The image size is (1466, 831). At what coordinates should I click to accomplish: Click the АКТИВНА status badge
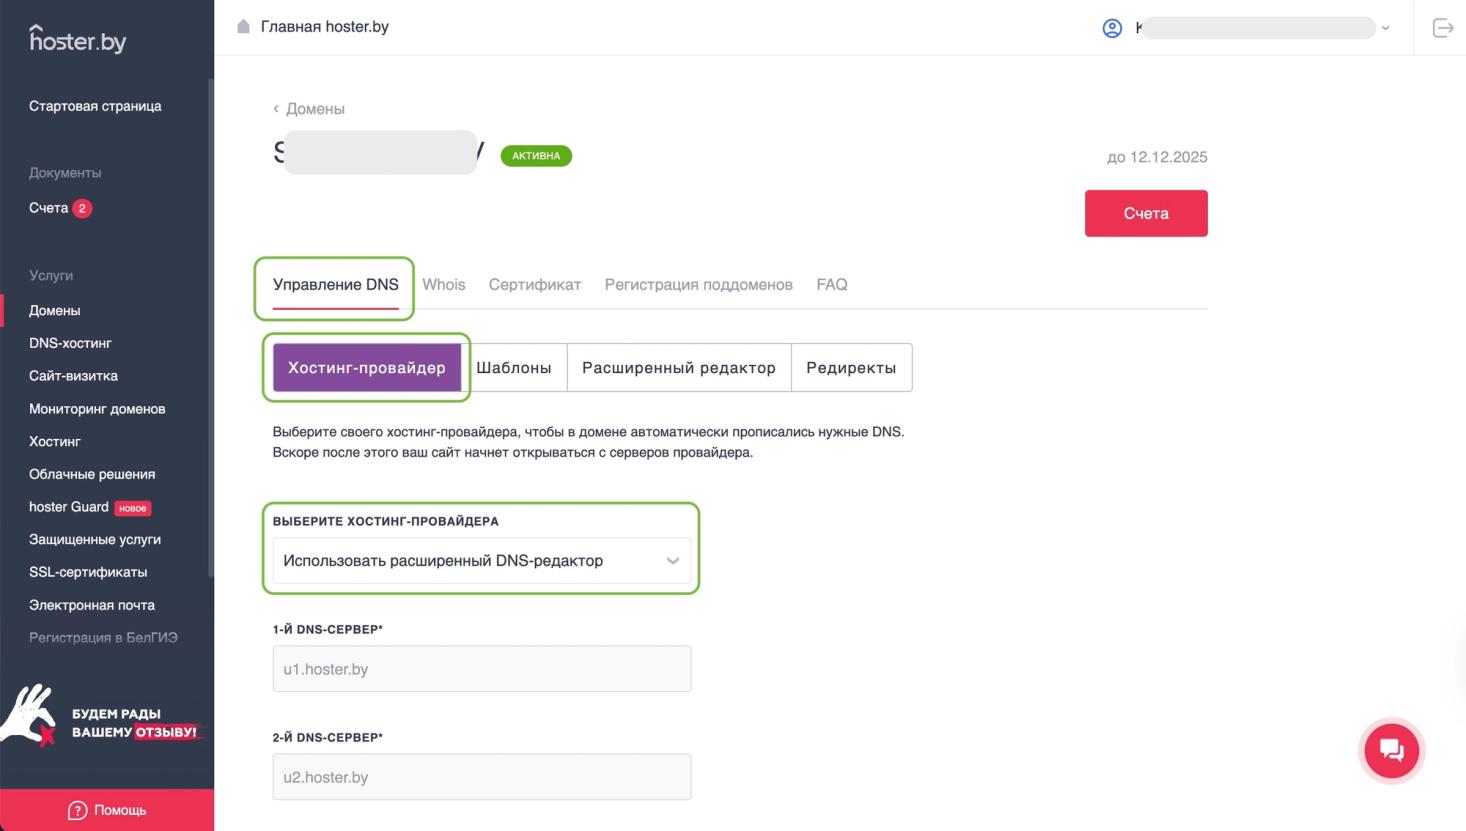pyautogui.click(x=536, y=156)
